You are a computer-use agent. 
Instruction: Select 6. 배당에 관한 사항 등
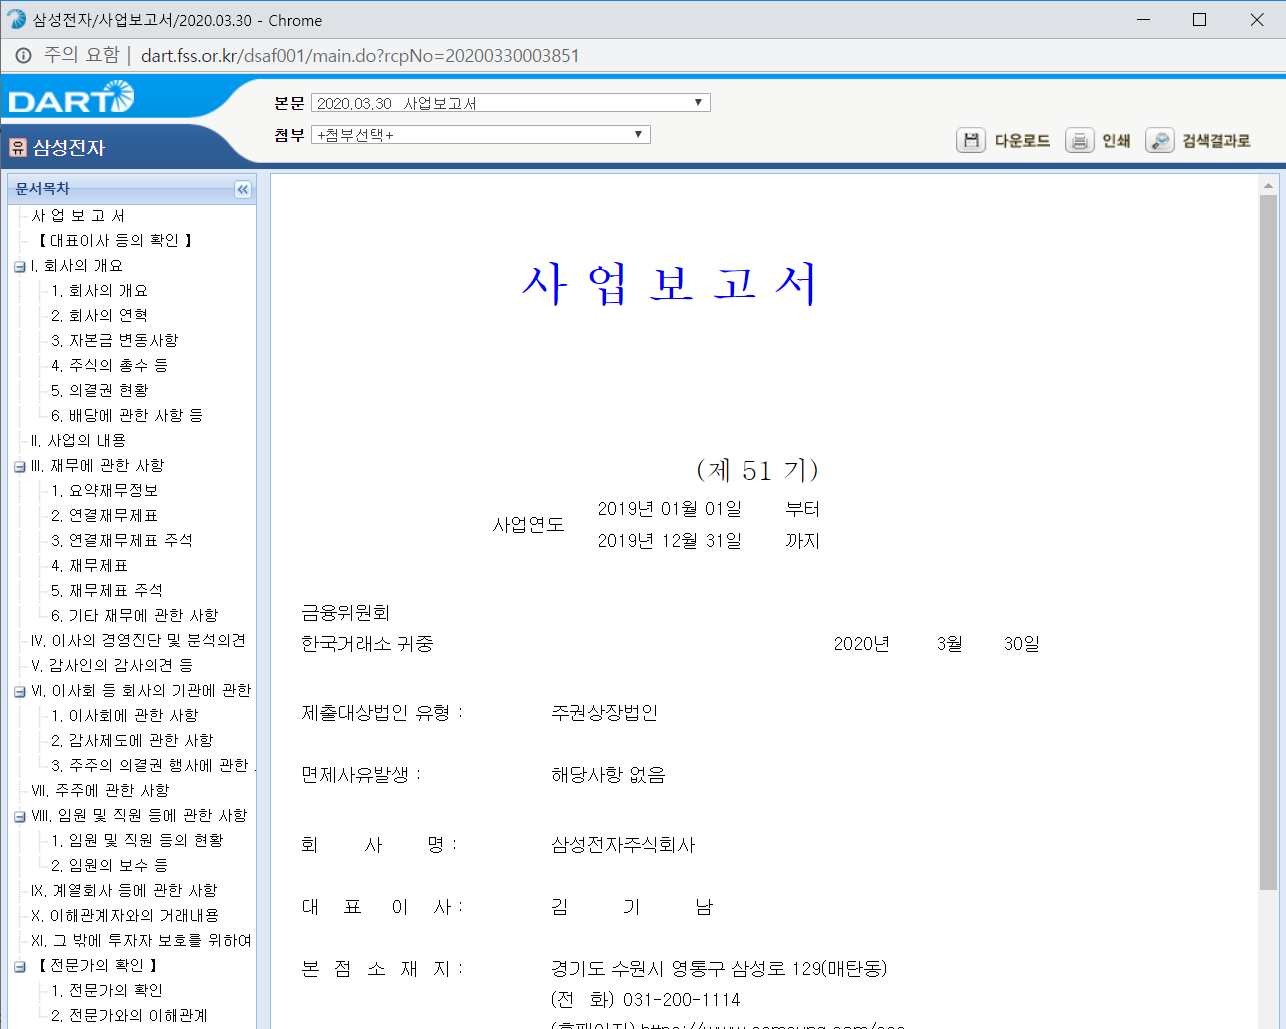(127, 415)
